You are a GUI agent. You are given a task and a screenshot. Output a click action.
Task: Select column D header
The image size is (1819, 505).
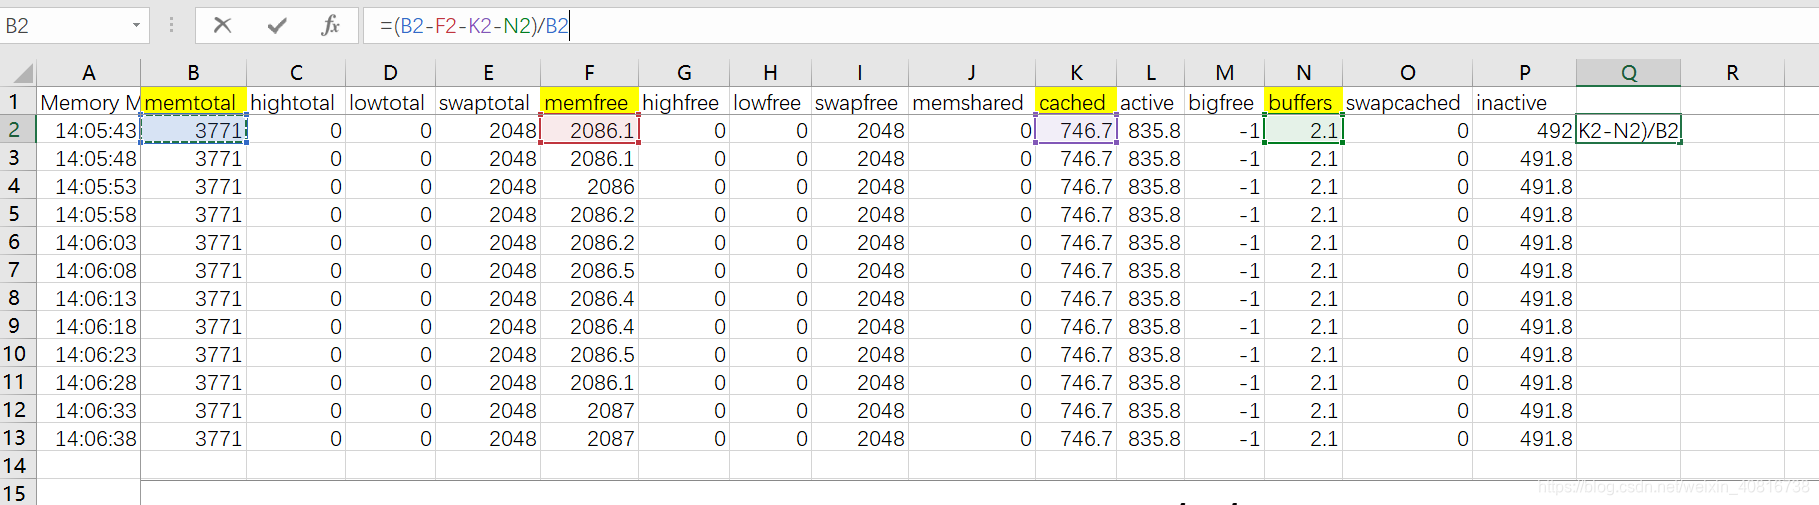pyautogui.click(x=390, y=73)
